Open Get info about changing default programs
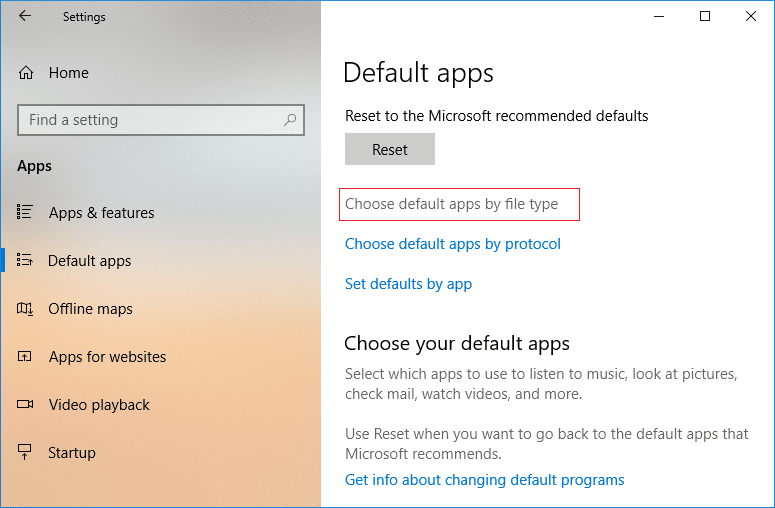 coord(484,480)
